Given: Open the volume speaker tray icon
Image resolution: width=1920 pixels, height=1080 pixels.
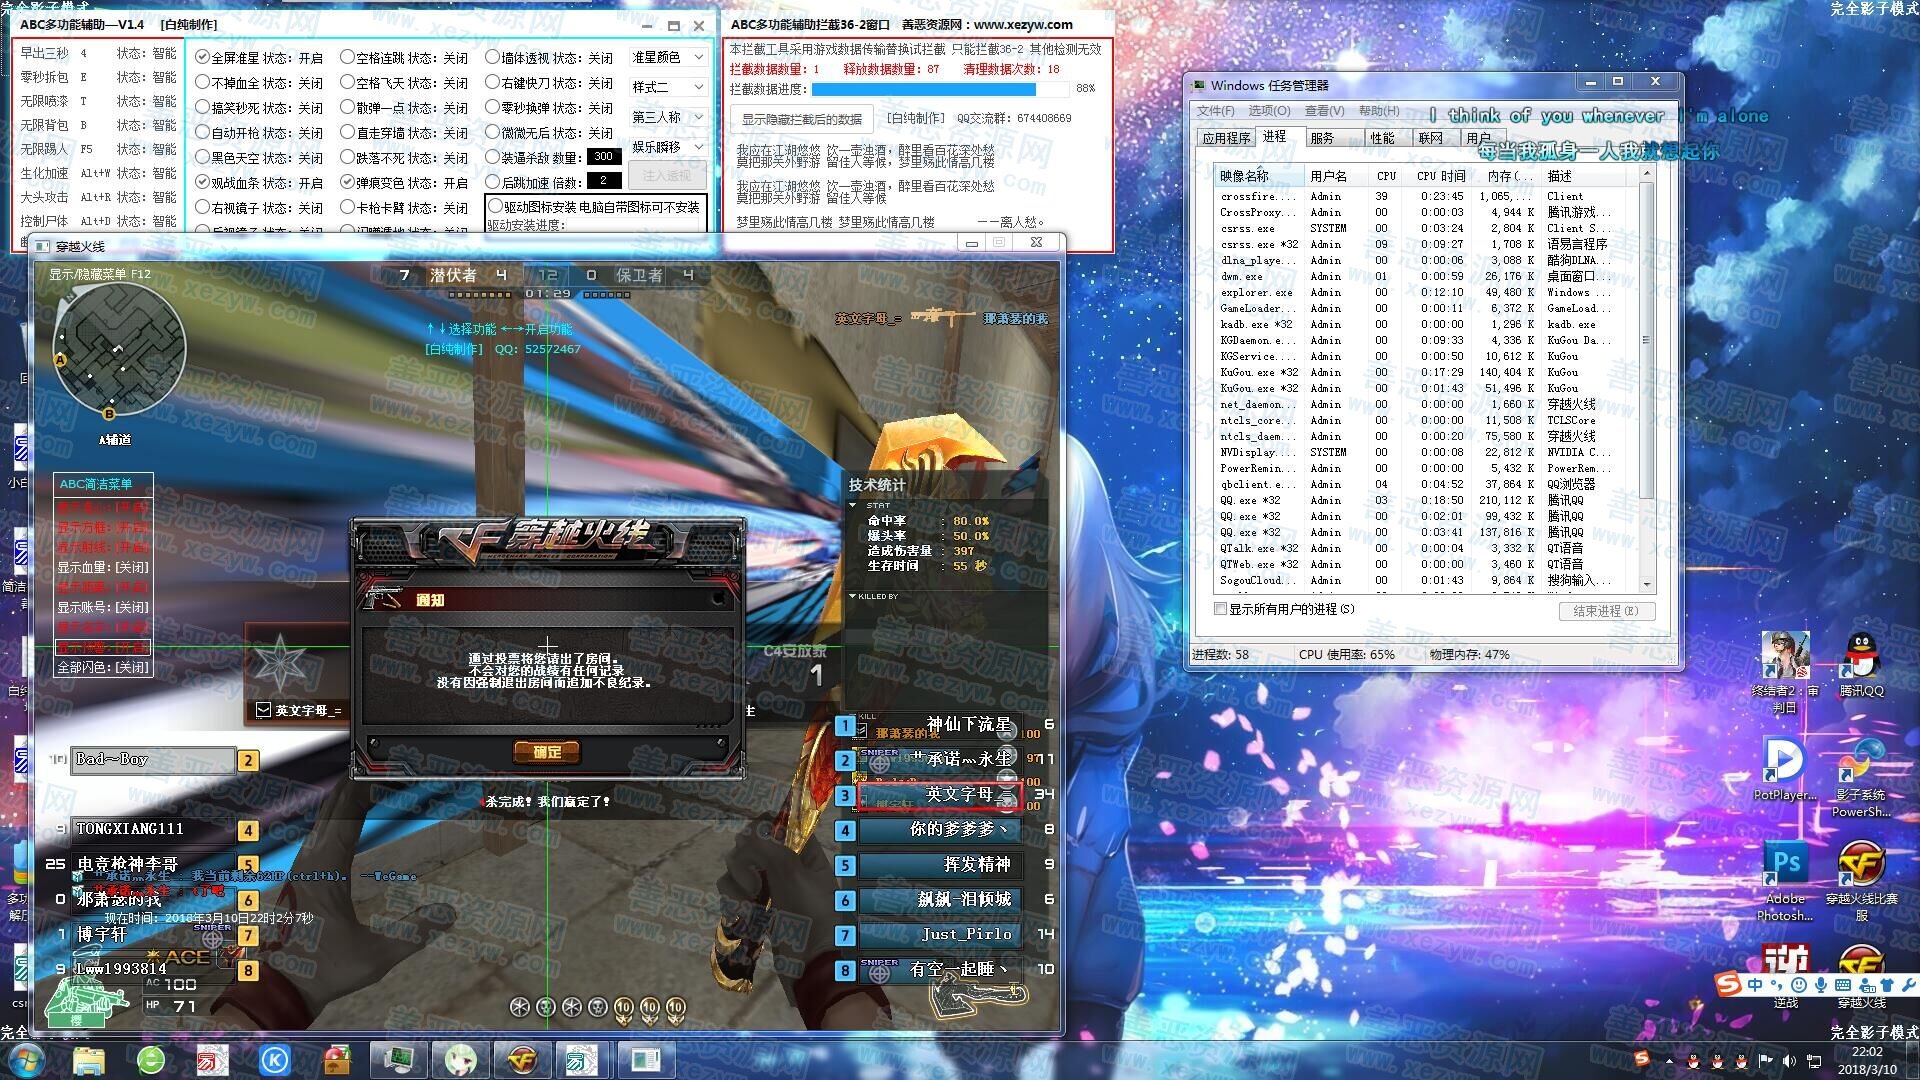Looking at the screenshot, I should pos(1789,1060).
